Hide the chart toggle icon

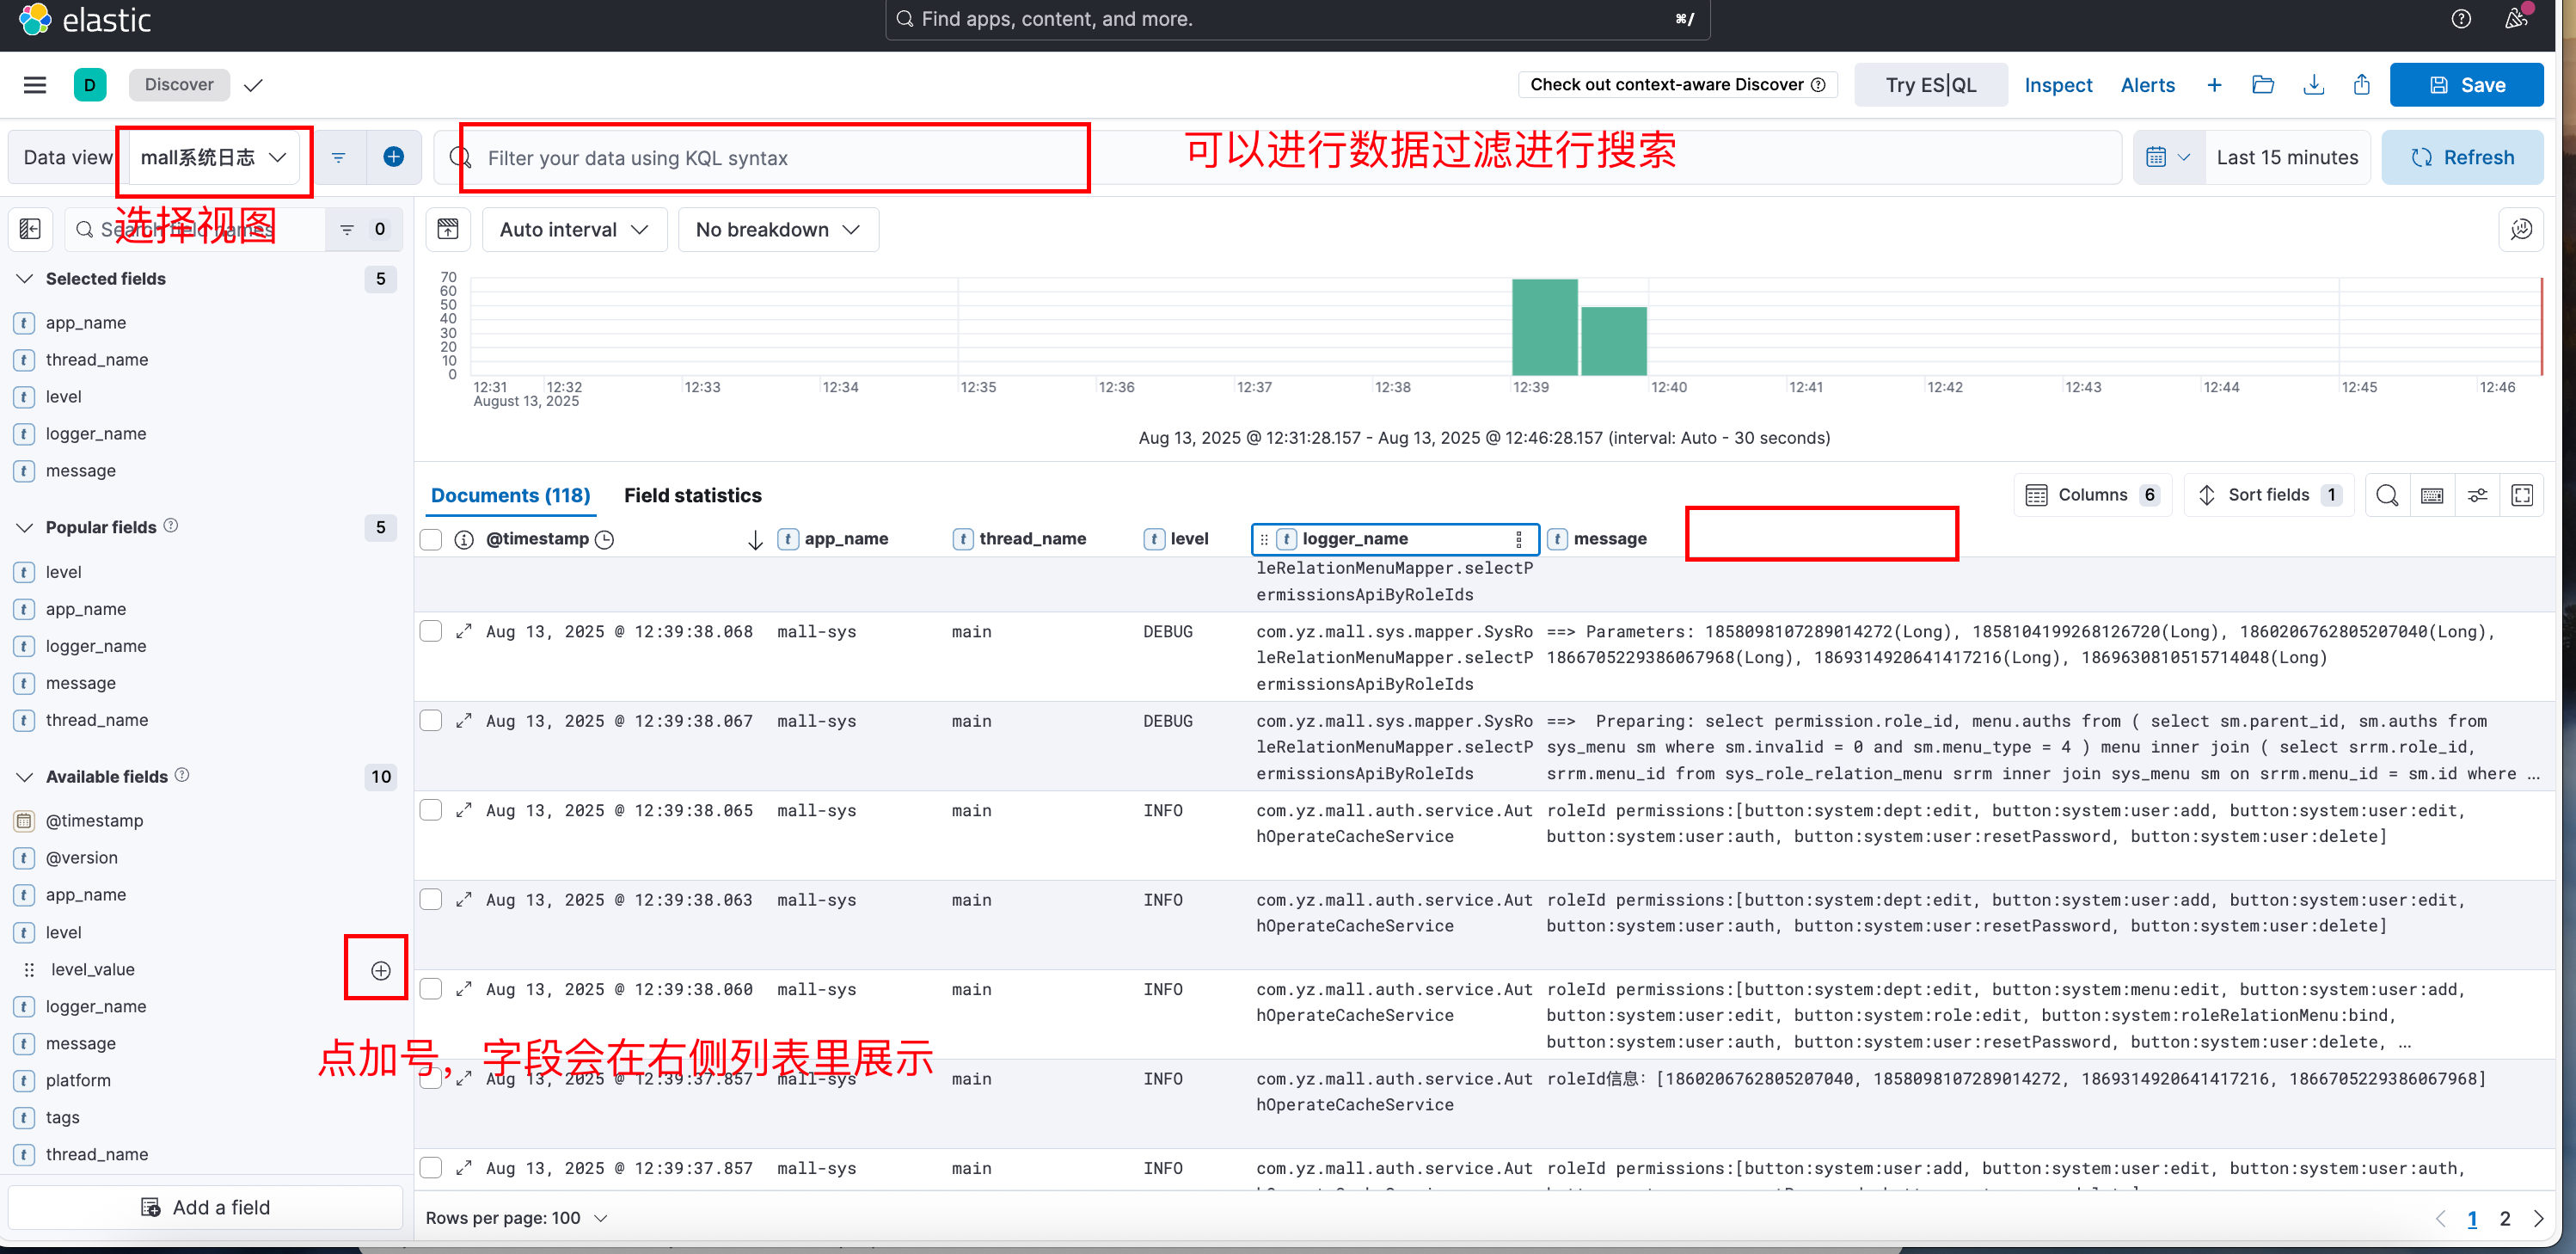[x=448, y=229]
